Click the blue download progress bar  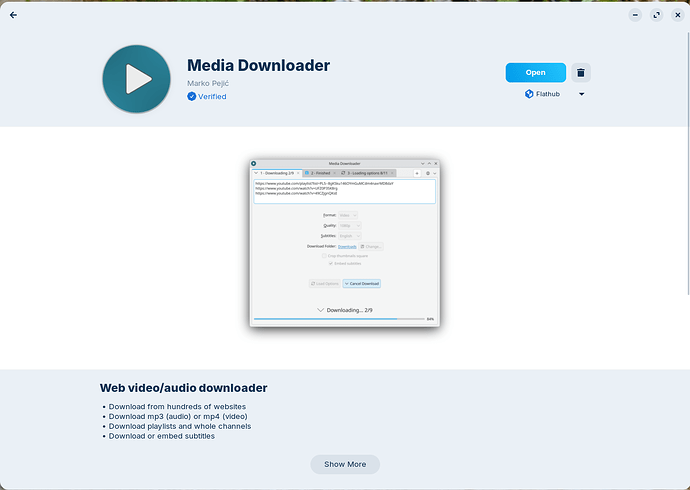339,319
